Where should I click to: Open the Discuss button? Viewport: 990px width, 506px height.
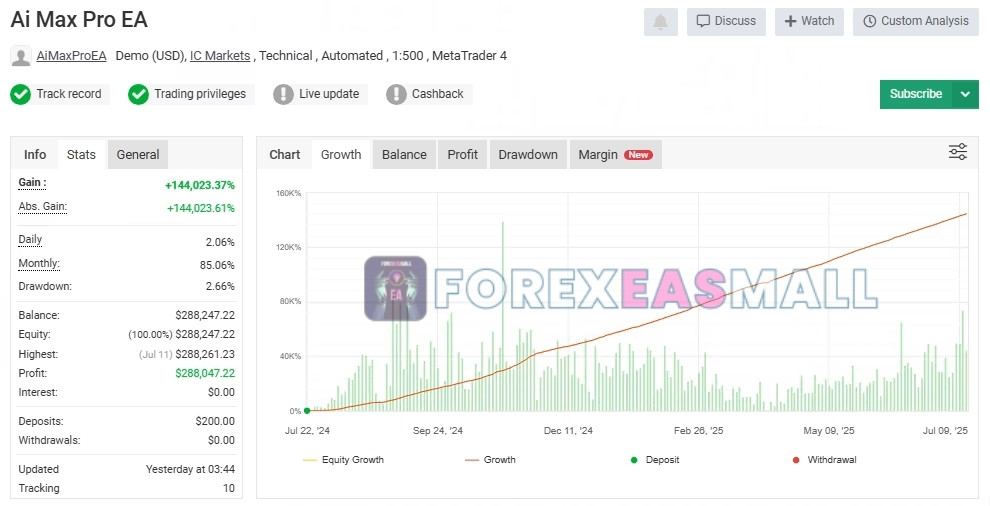726,21
